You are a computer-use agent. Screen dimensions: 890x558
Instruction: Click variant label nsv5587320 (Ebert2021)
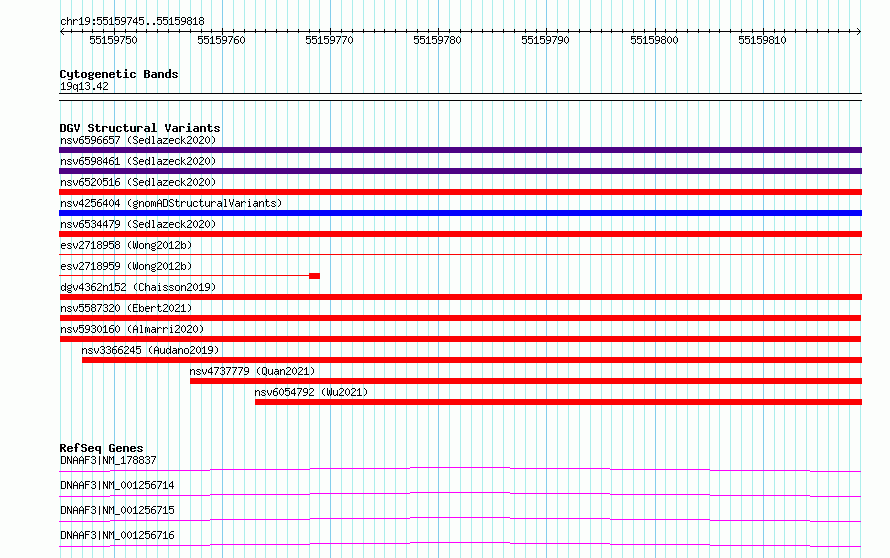[x=126, y=308]
